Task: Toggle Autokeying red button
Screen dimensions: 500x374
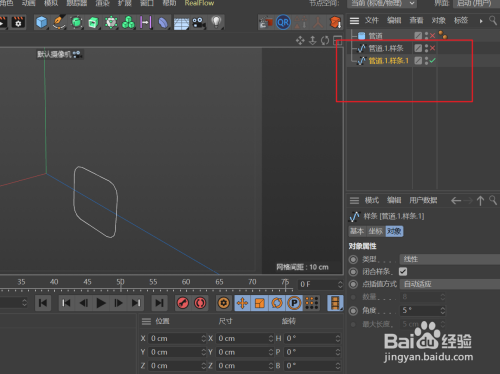Action: click(200, 303)
